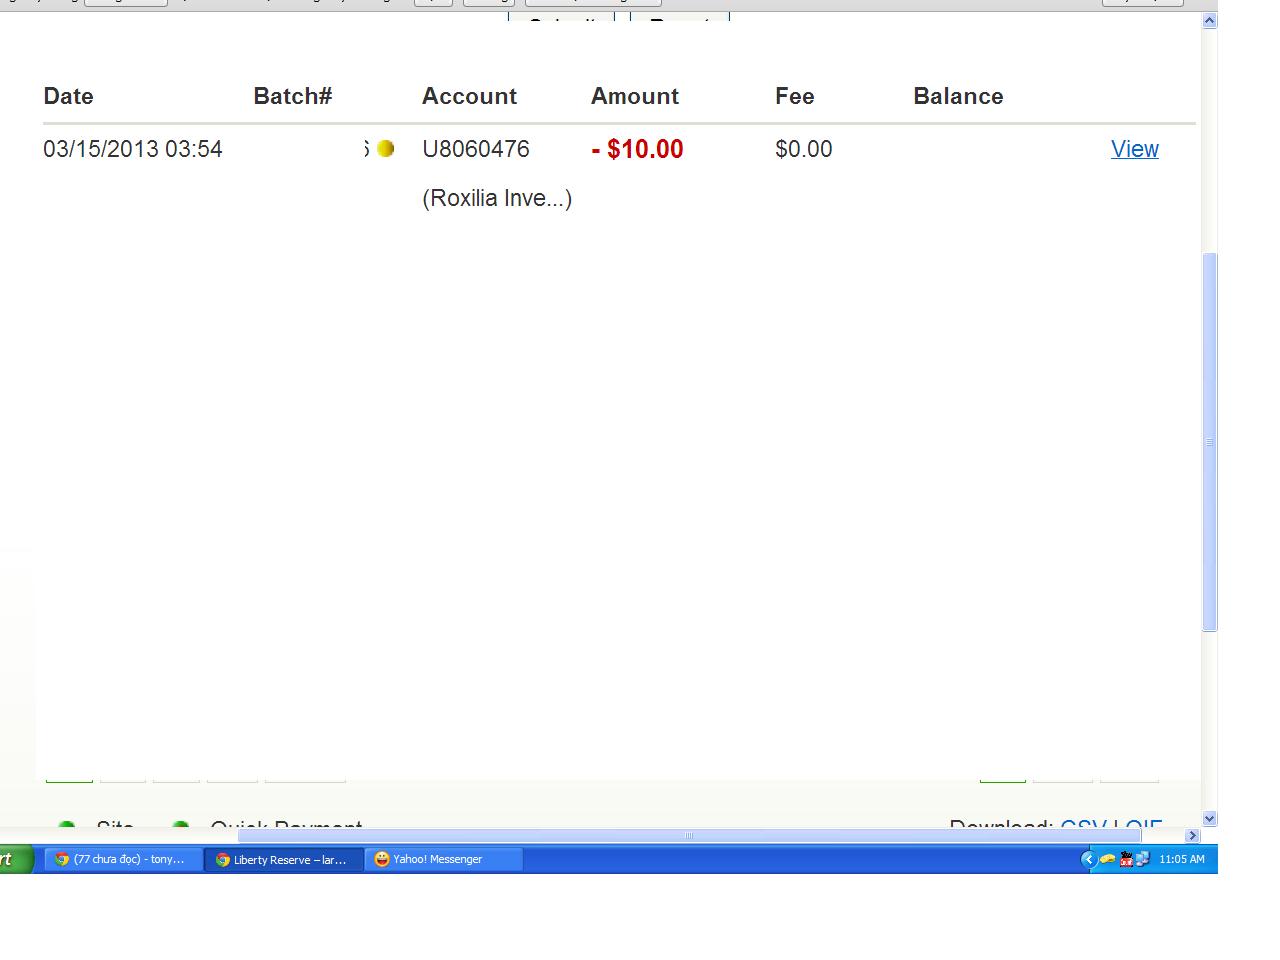Click the - $10.00 amount value
The image size is (1280, 960).
pos(637,149)
